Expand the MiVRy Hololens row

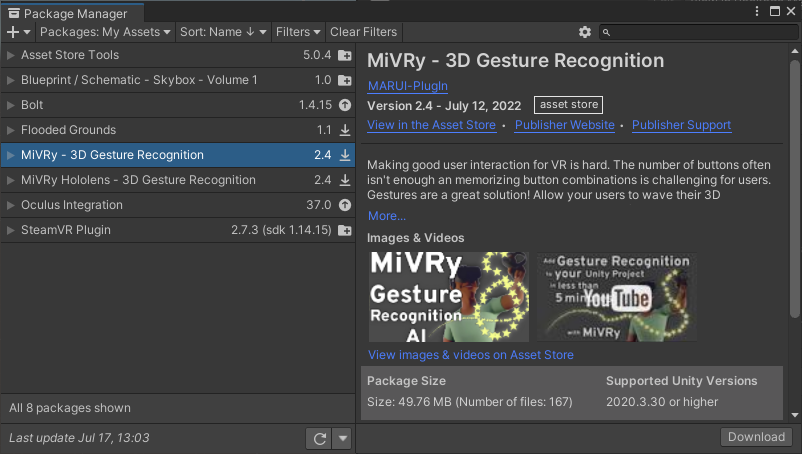10,180
